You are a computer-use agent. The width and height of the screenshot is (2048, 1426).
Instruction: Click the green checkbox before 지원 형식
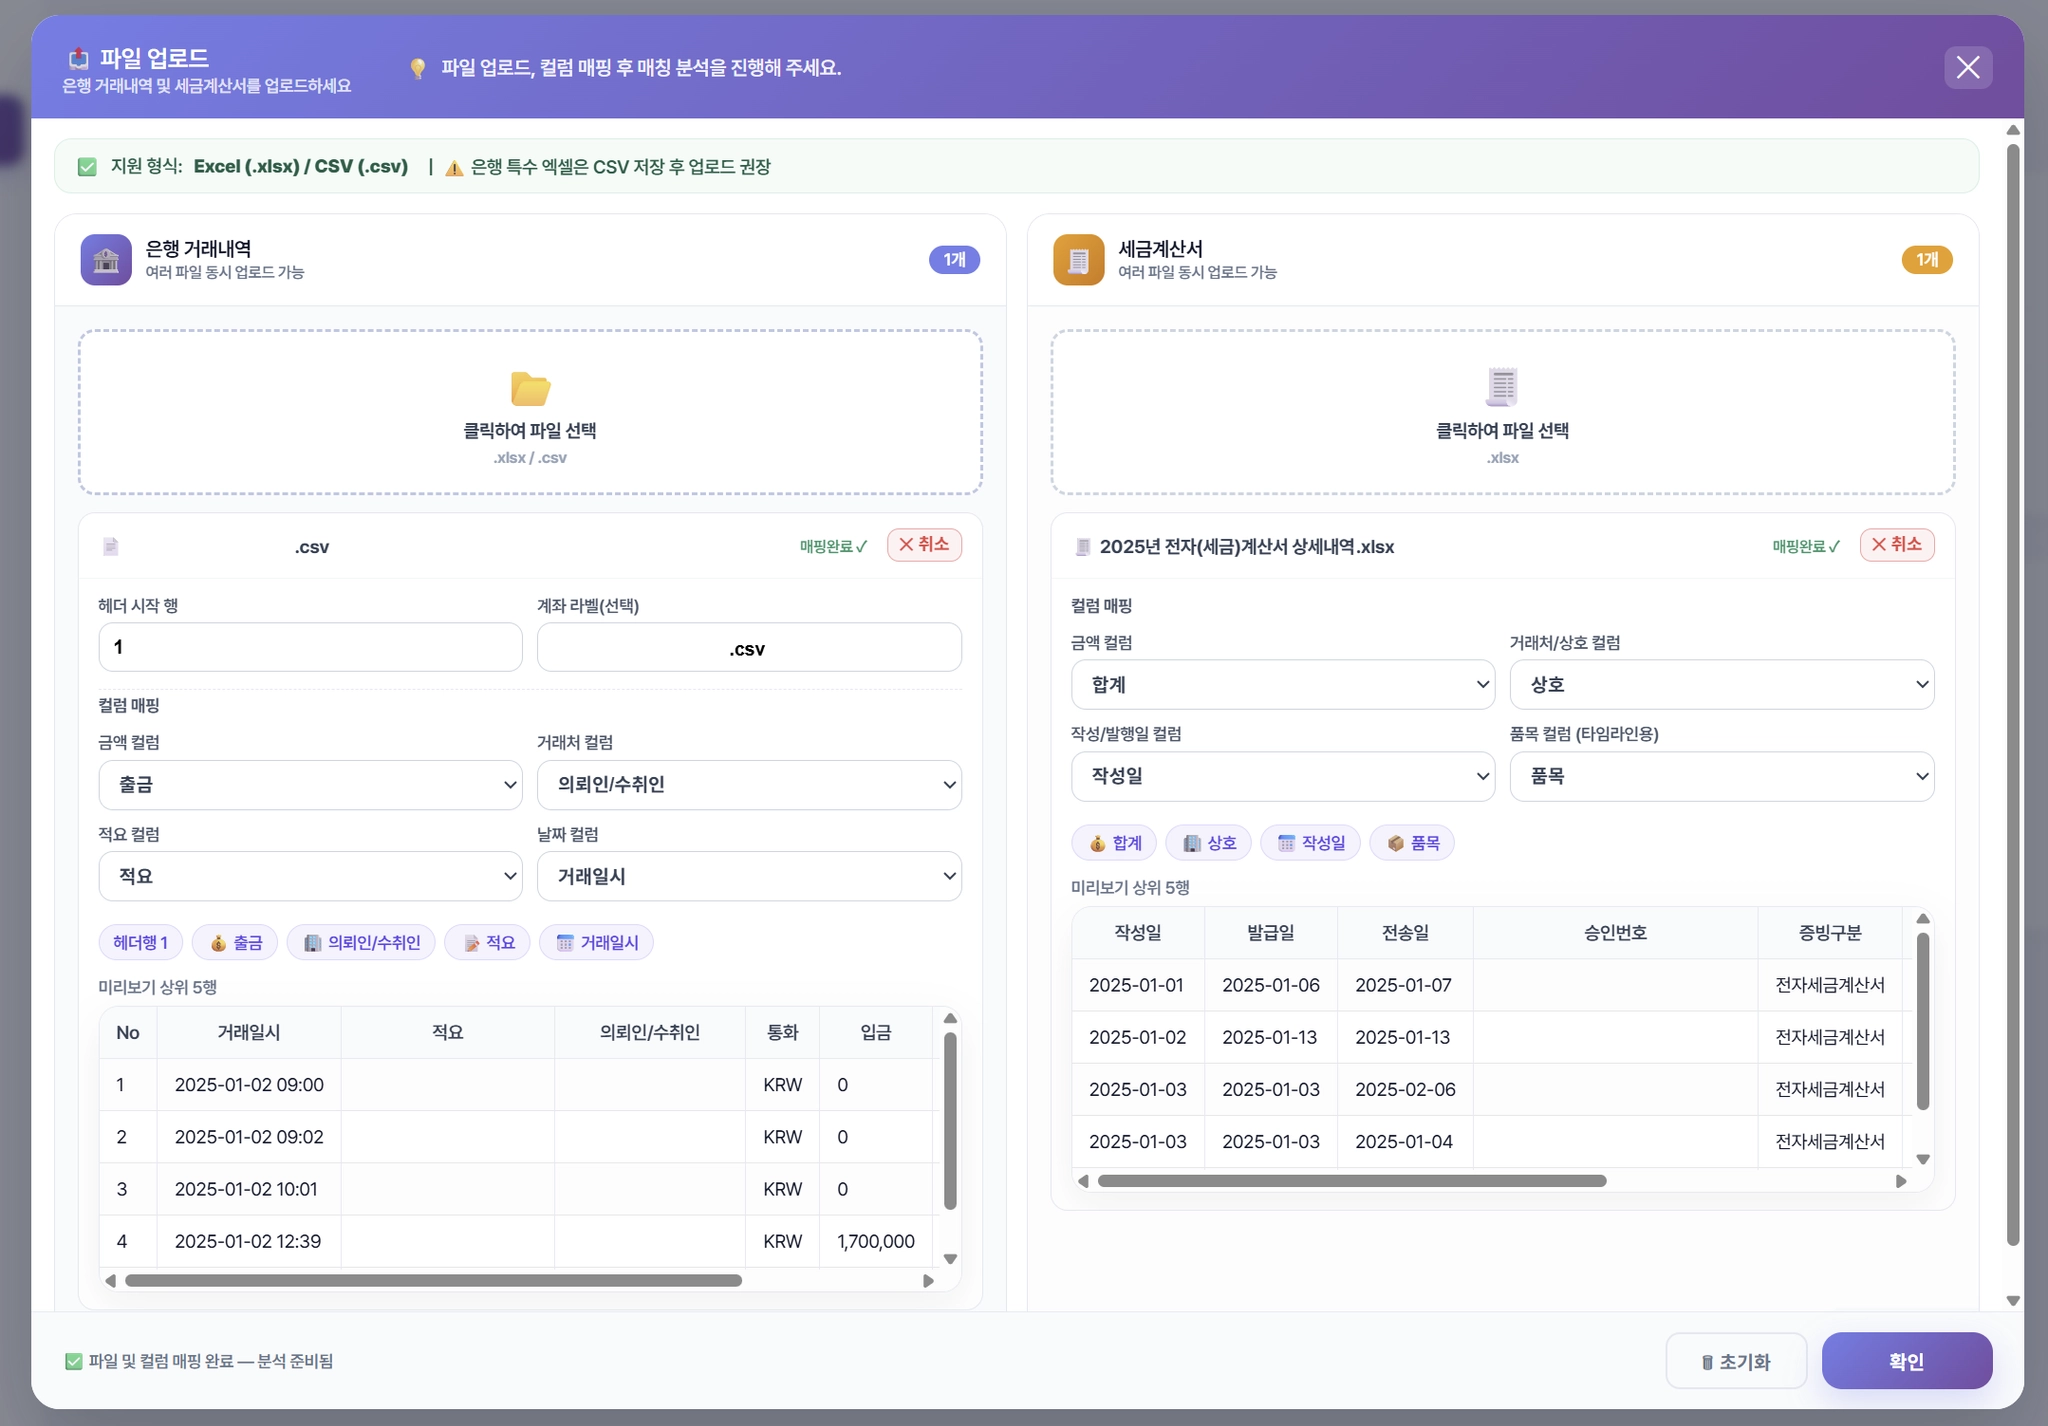pyautogui.click(x=87, y=167)
